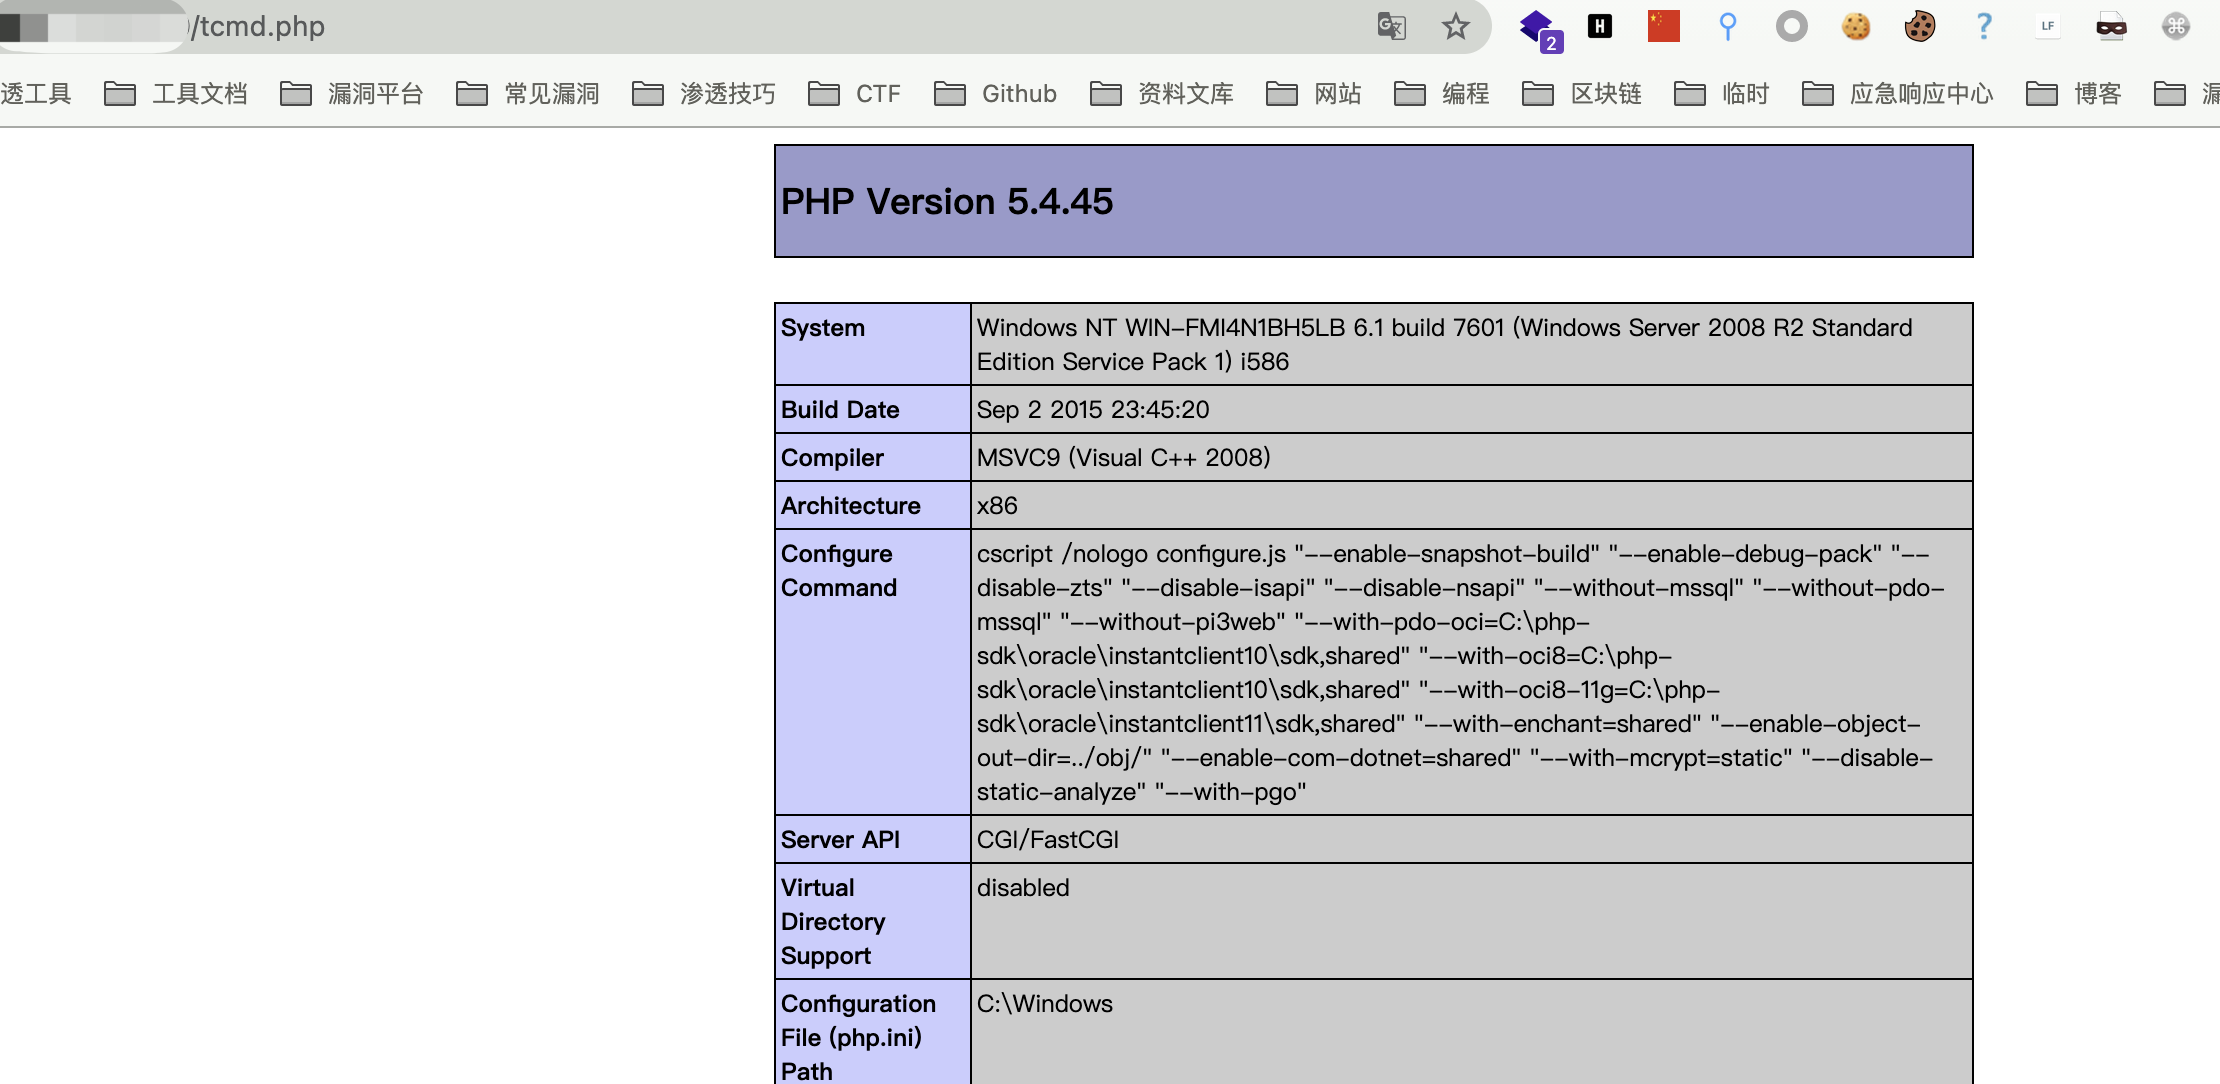Click the masked bandit extension icon
Image resolution: width=2220 pixels, height=1084 pixels.
click(2111, 26)
